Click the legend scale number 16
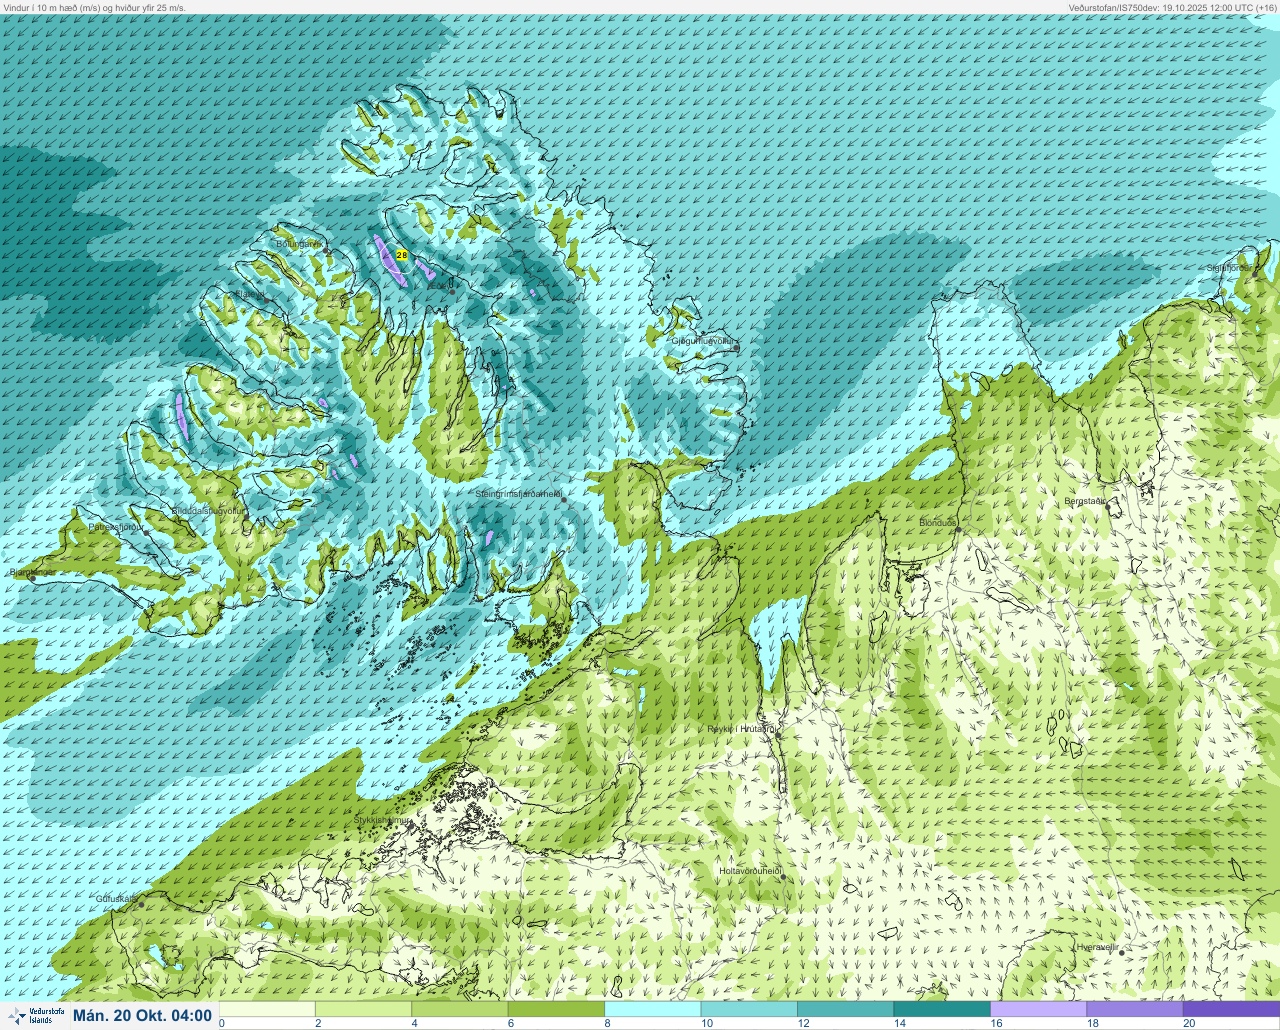The height and width of the screenshot is (1030, 1280). 996,1023
